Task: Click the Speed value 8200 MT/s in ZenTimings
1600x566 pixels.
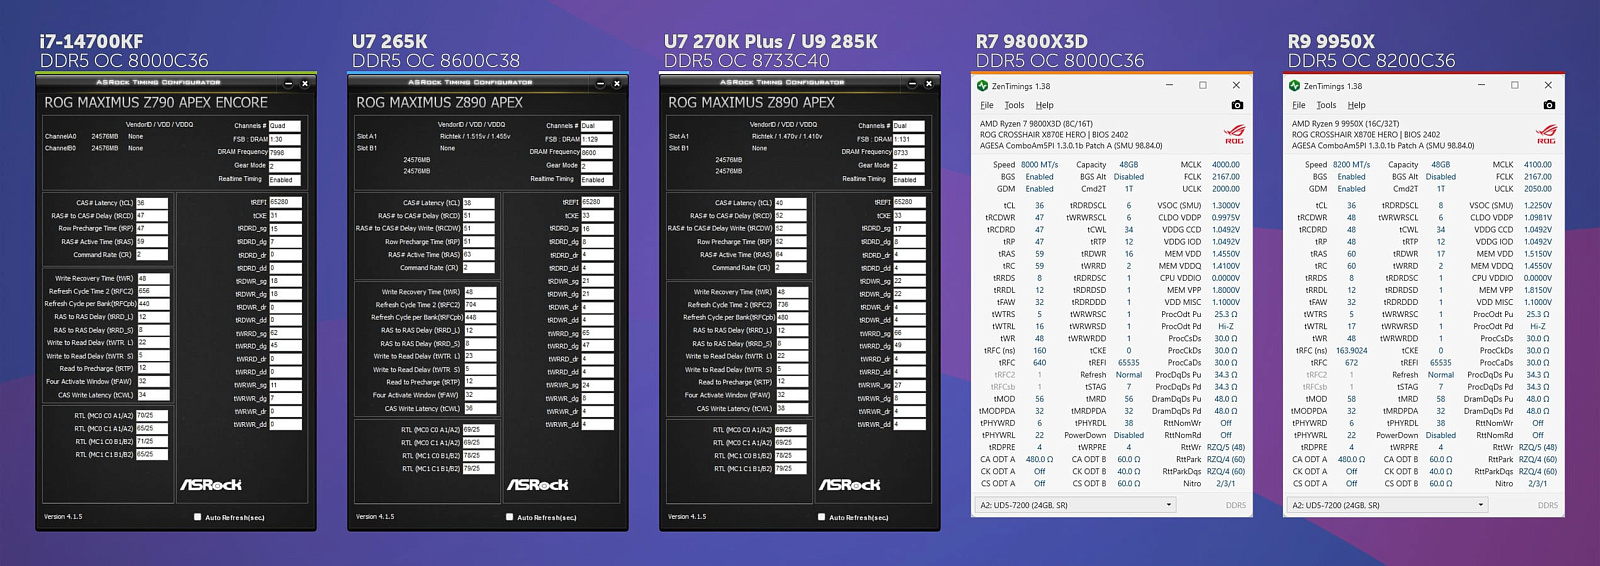Action: 1351,165
